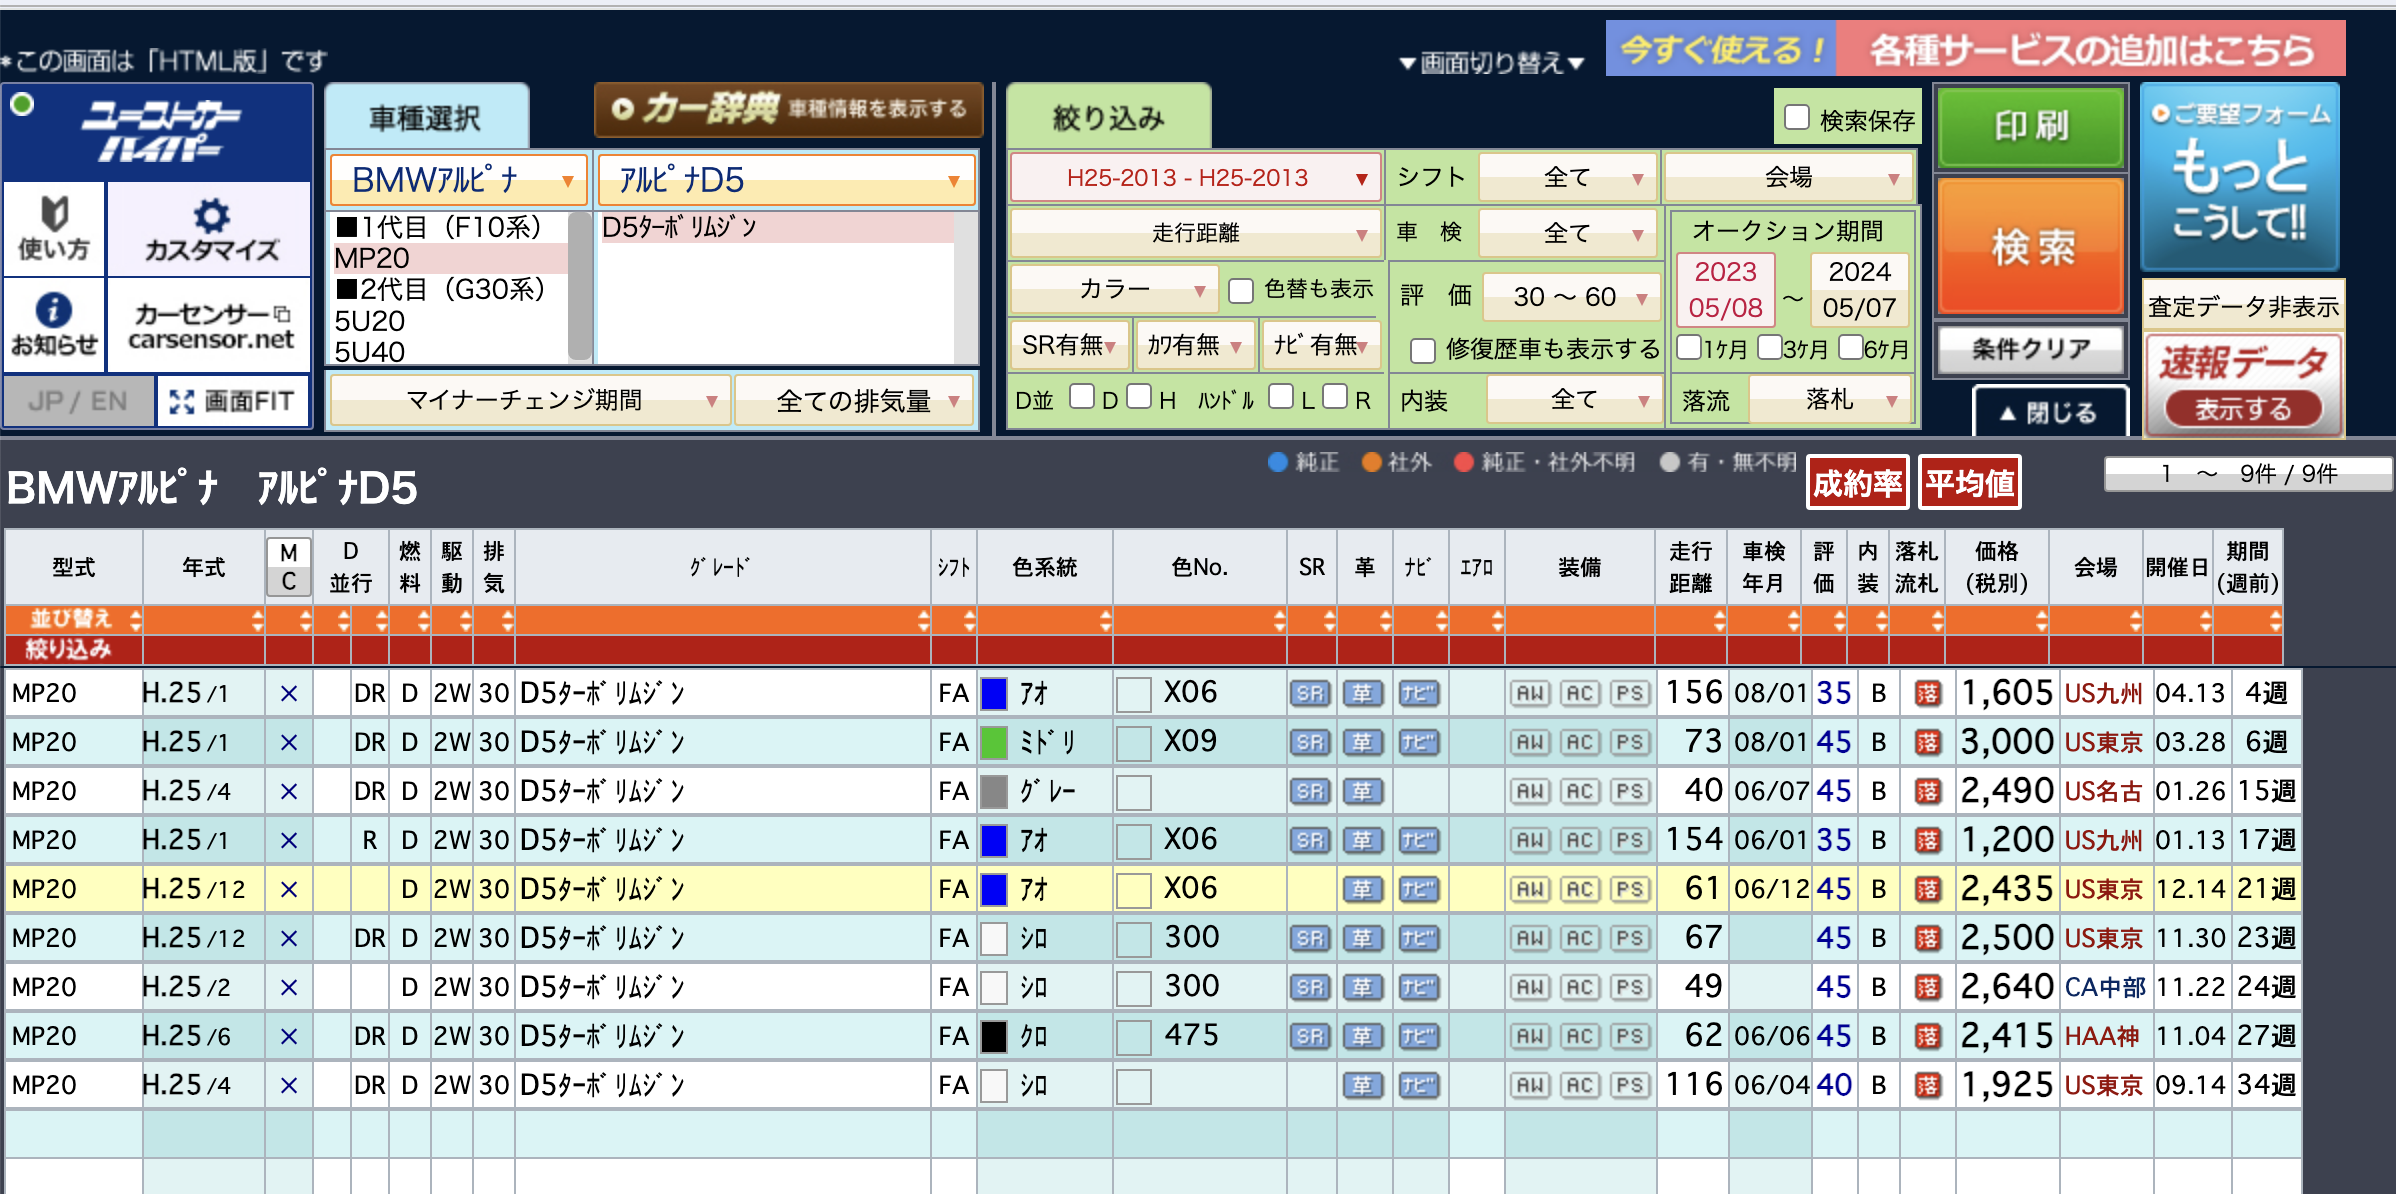Switch to the 車種選択 tab
The height and width of the screenshot is (1194, 2396).
(x=426, y=118)
